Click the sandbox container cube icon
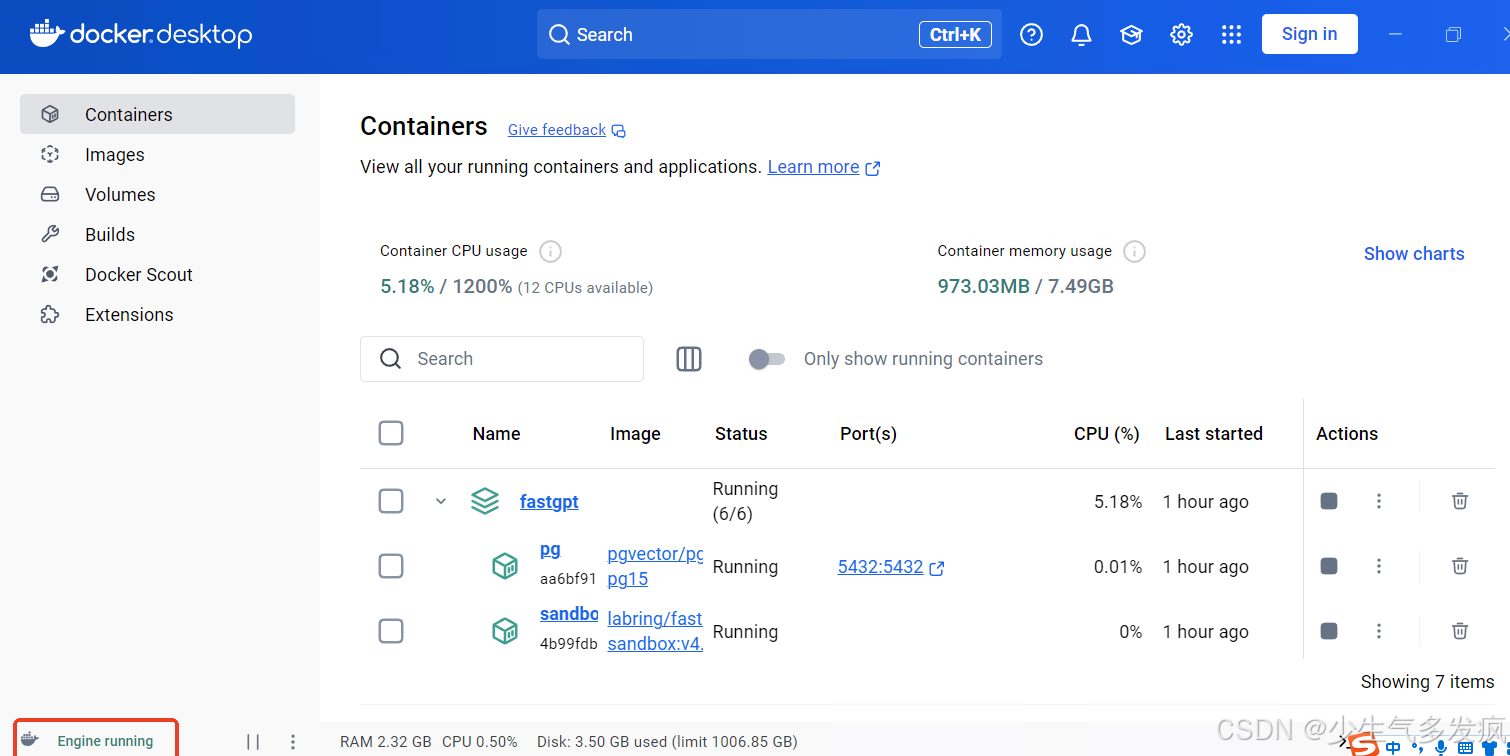 pyautogui.click(x=505, y=631)
